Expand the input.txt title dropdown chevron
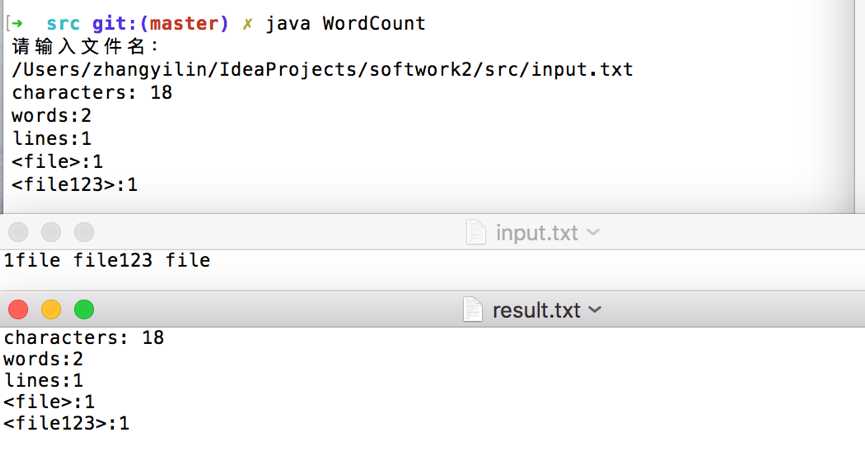Viewport: 865px width, 451px height. click(x=593, y=233)
